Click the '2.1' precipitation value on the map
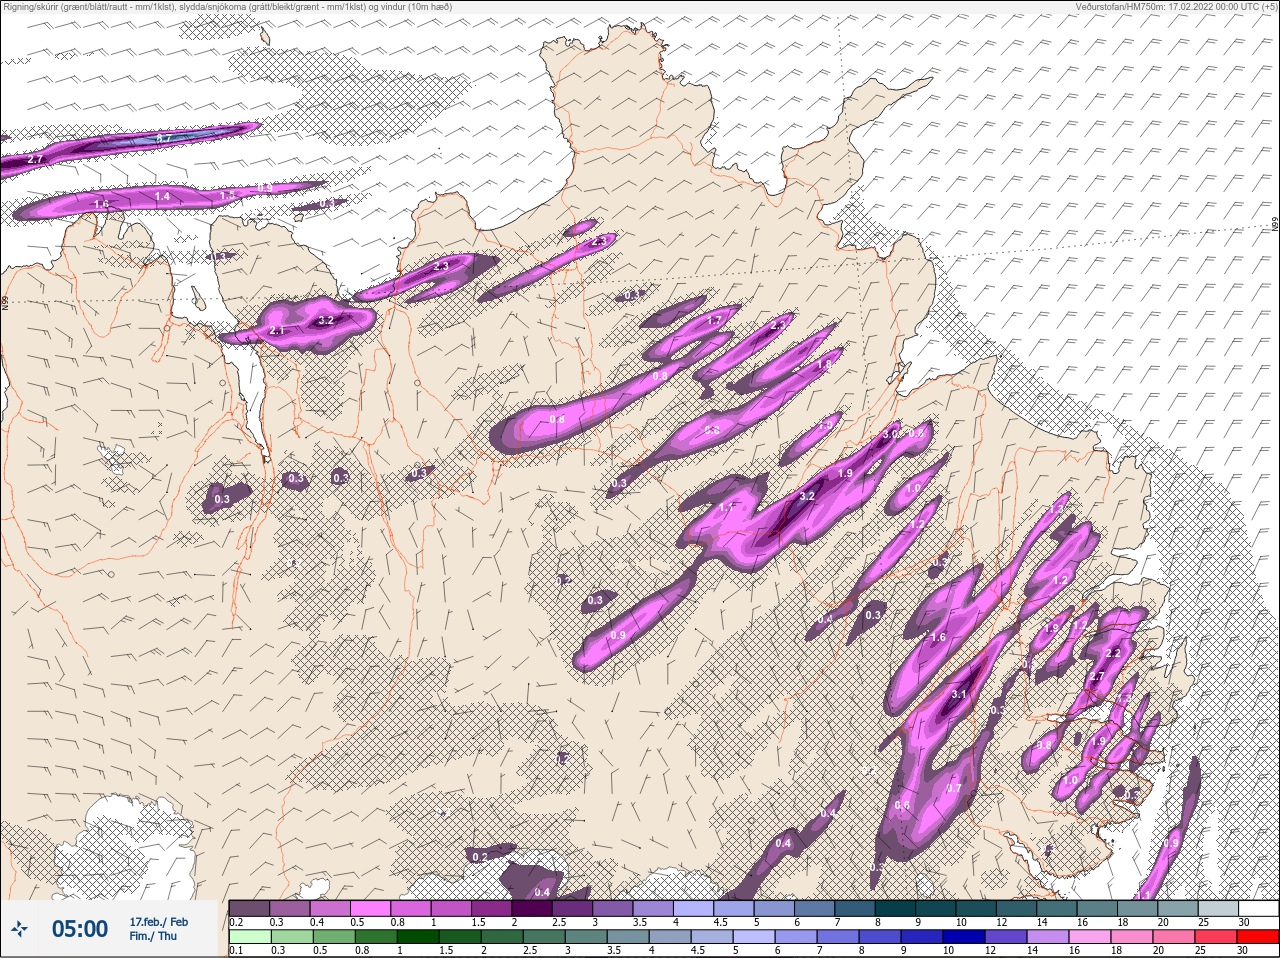Viewport: 1280px width, 958px height. tap(277, 330)
